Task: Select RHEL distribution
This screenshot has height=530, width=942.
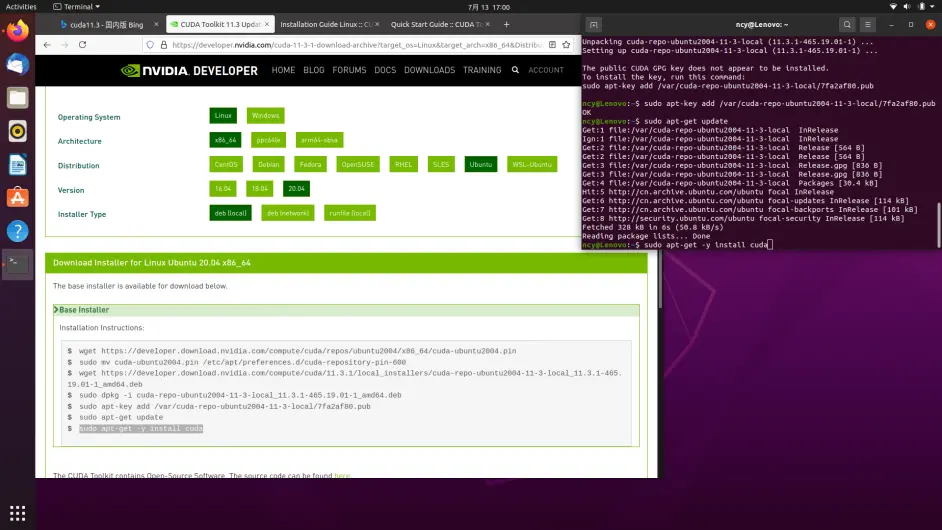Action: (x=404, y=164)
